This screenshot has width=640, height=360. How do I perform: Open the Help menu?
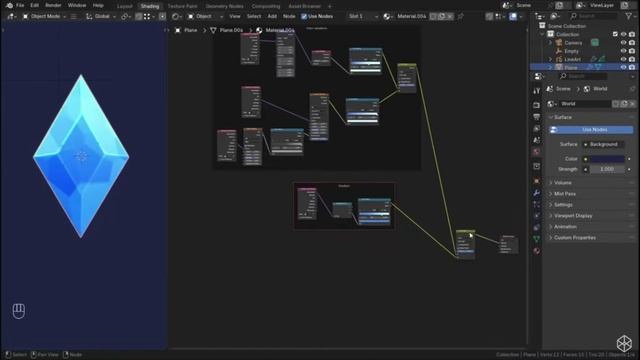[x=98, y=6]
